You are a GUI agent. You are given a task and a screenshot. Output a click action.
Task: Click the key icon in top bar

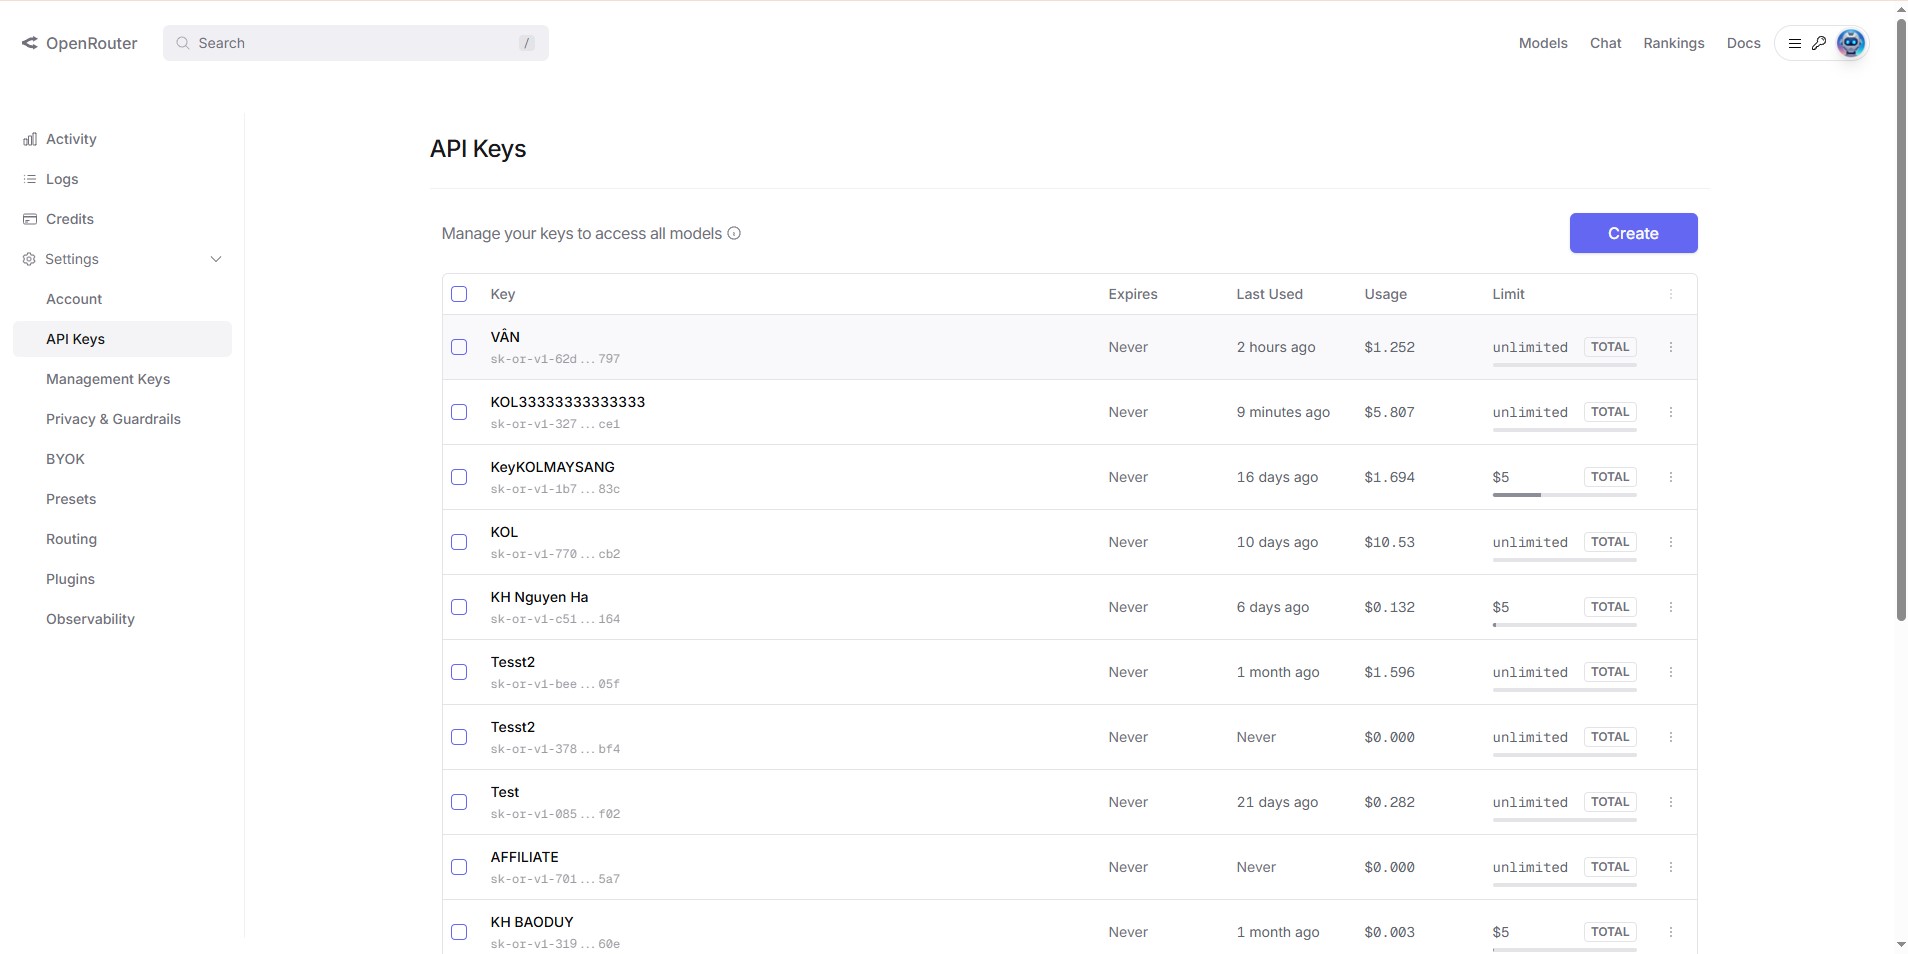tap(1819, 43)
